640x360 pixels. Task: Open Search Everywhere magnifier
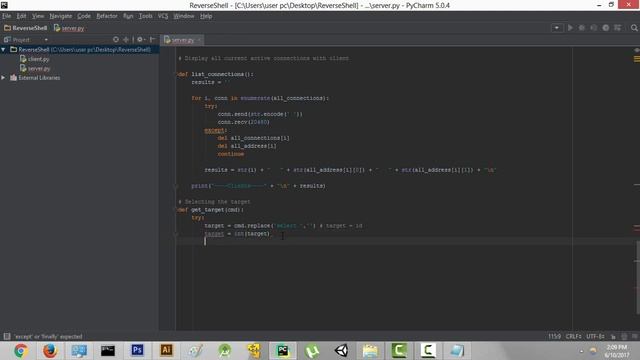[x=634, y=28]
